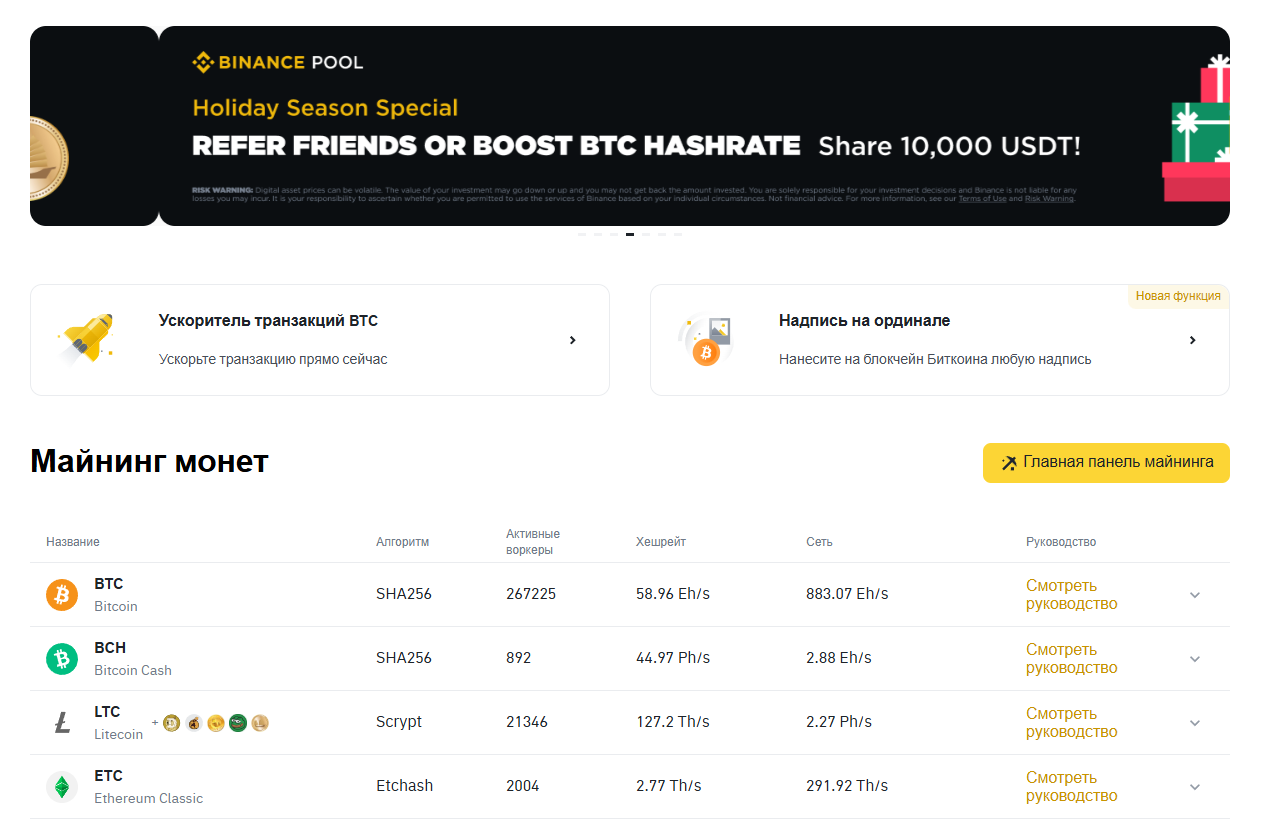Expand the Ethereum Classic row chevron

(1195, 787)
